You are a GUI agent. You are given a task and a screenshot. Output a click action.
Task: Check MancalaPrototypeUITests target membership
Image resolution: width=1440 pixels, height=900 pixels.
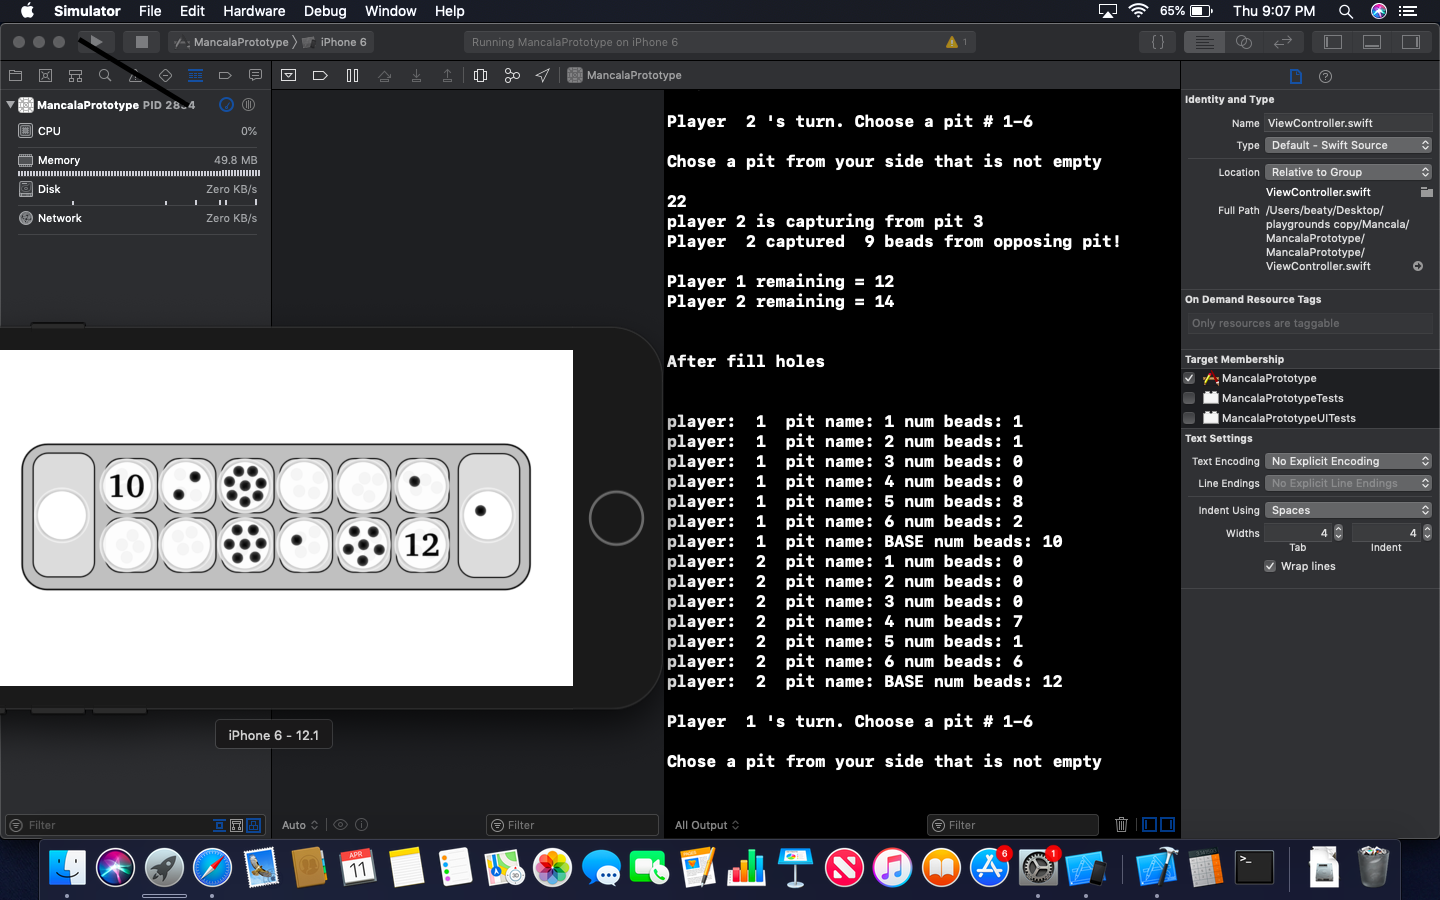(x=1189, y=418)
